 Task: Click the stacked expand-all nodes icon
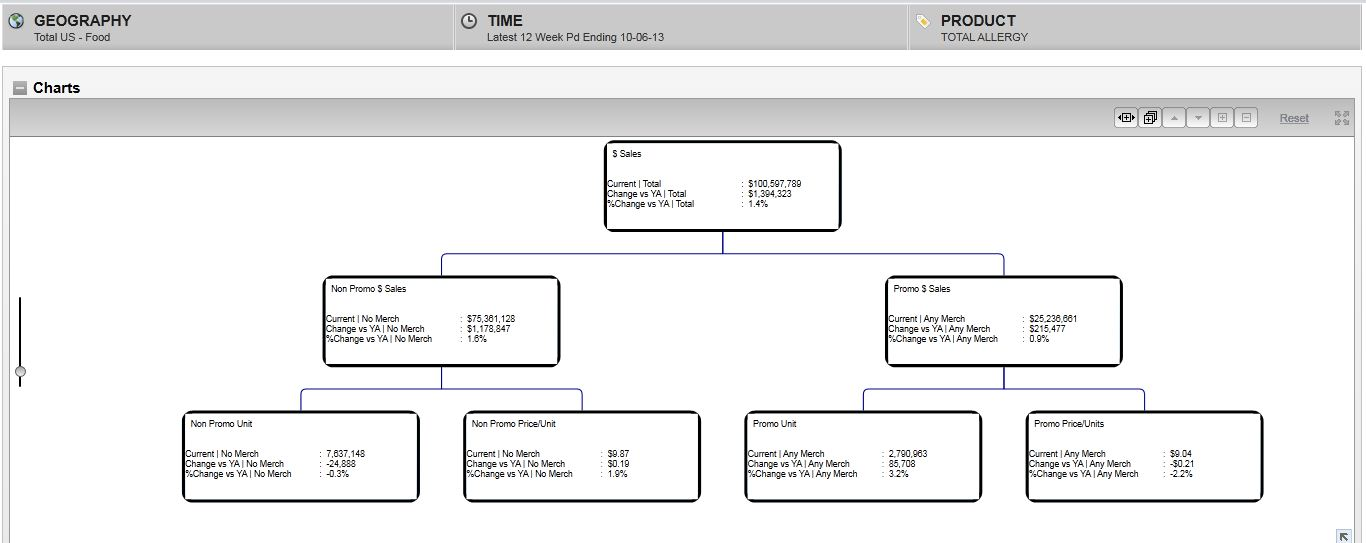pyautogui.click(x=1150, y=118)
